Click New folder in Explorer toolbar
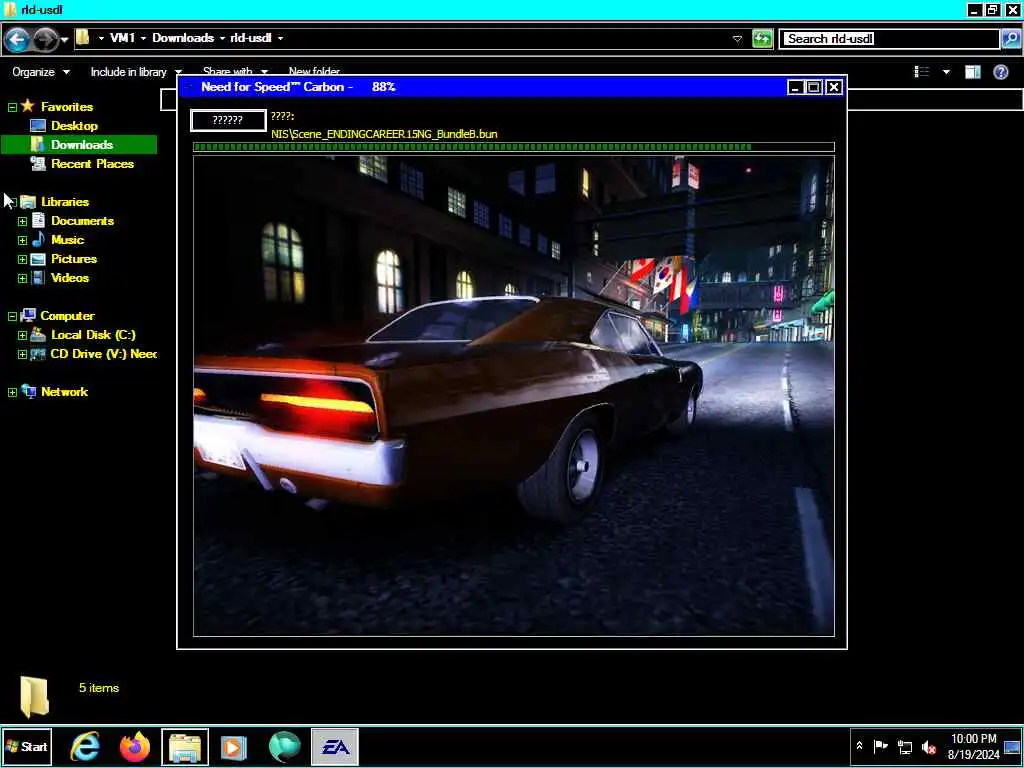 pyautogui.click(x=314, y=71)
